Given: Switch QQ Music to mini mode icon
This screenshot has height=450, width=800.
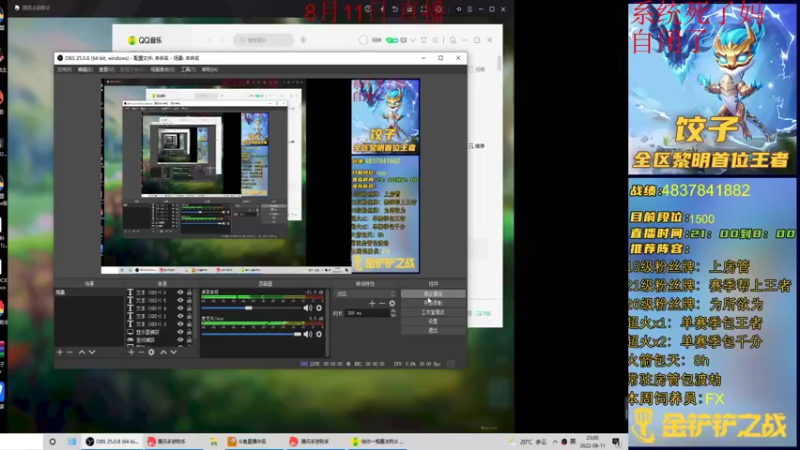Looking at the screenshot, I should 453,40.
